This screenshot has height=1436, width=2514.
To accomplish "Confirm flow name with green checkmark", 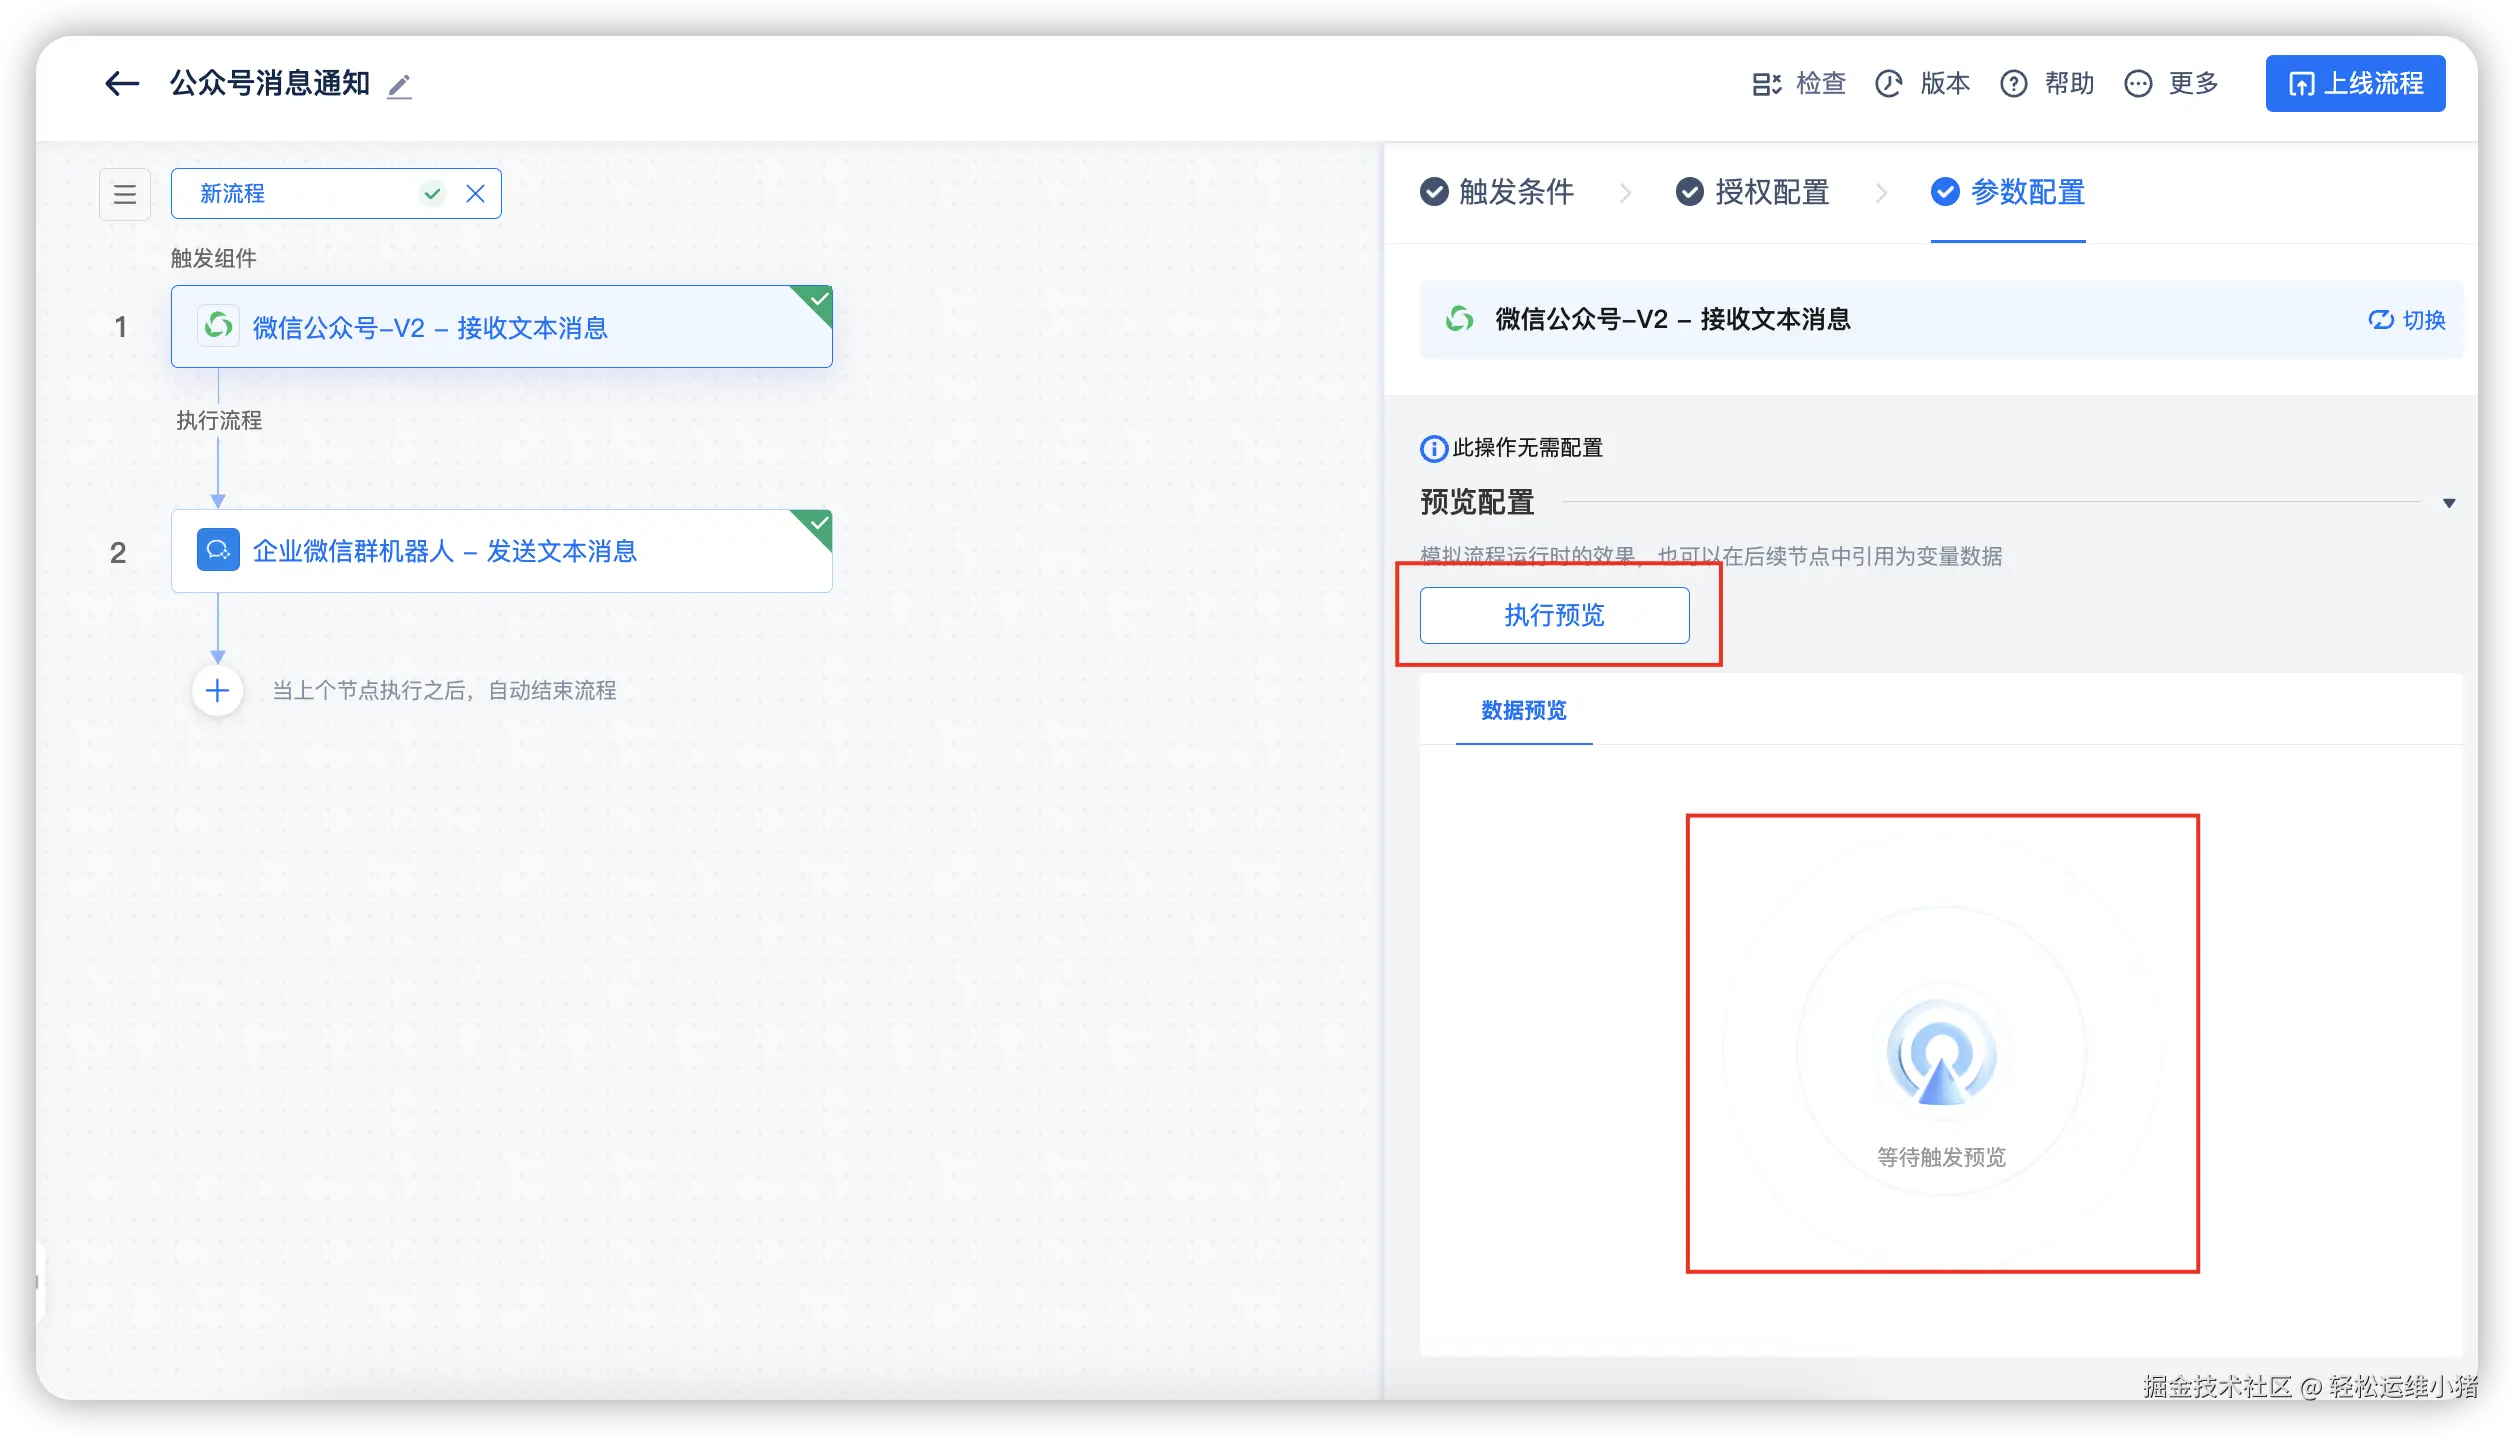I will (432, 194).
